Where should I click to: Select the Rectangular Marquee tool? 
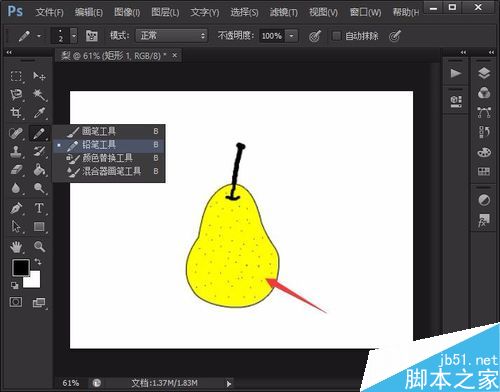coord(16,76)
